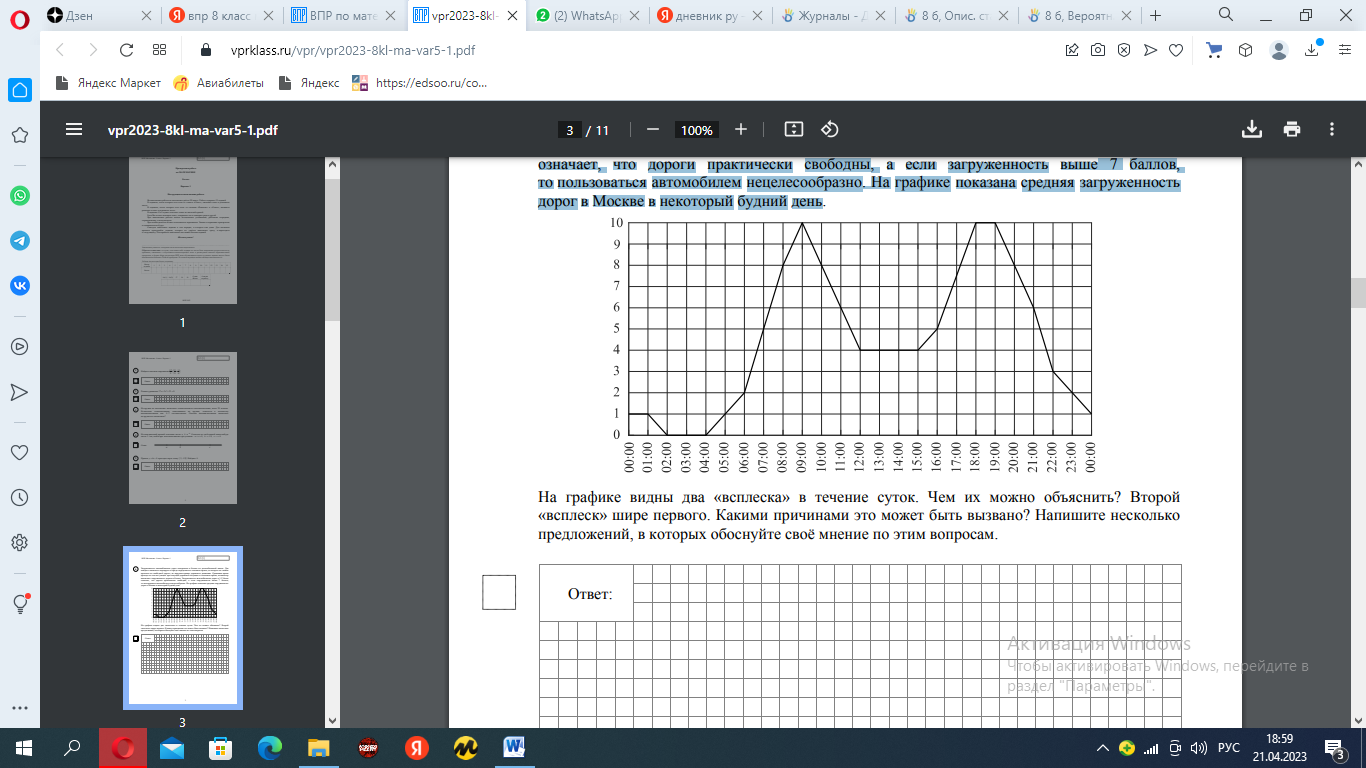This screenshot has width=1366, height=768.
Task: Open a new browser tab
Action: (x=1156, y=16)
